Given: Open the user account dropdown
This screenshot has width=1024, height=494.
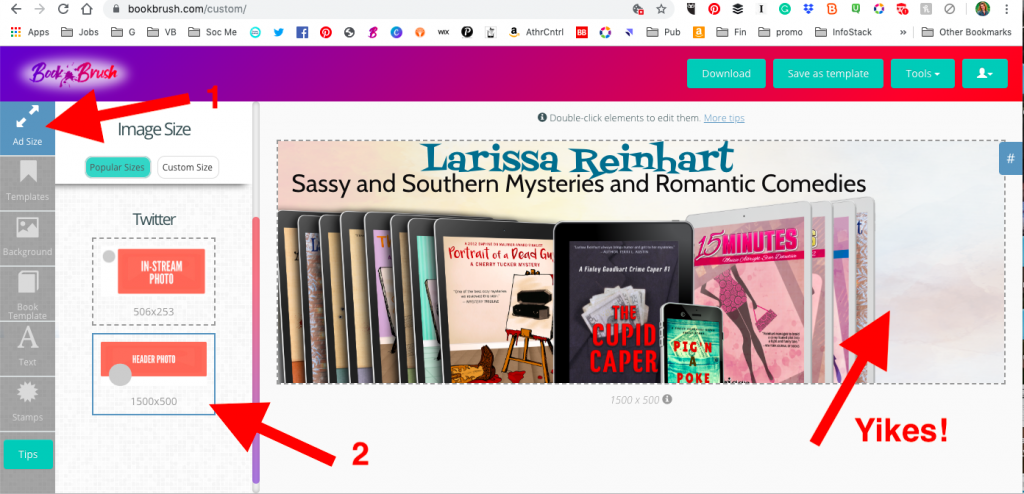Looking at the screenshot, I should click(x=984, y=74).
